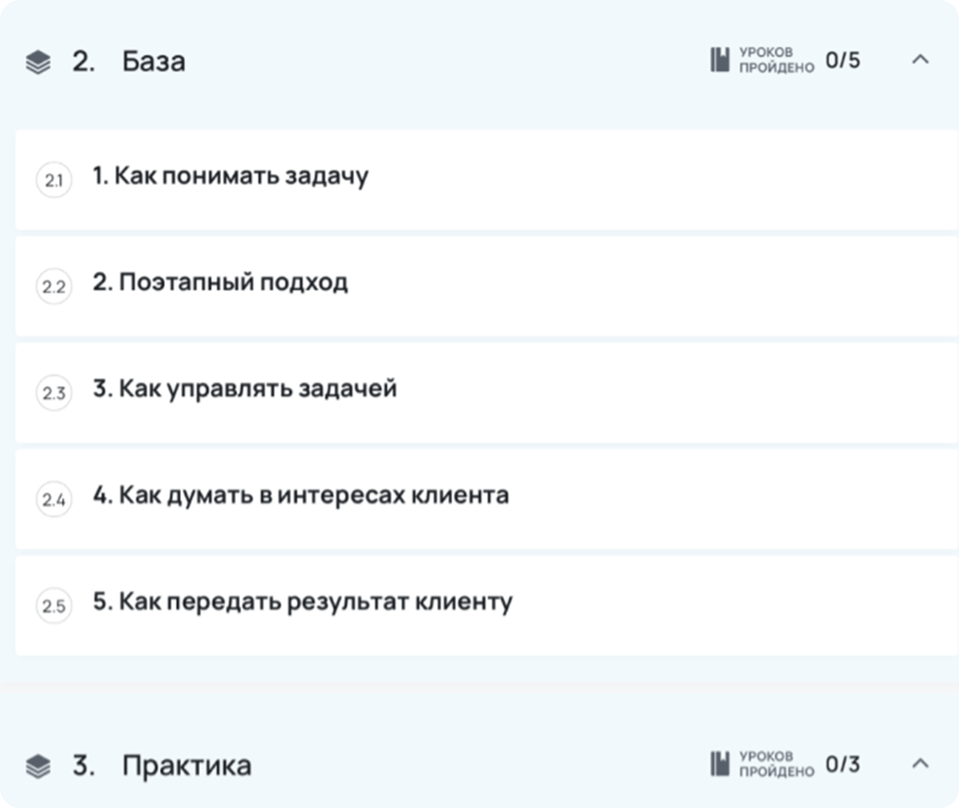Select the 2.2 lesson number badge
Viewport: 960px width, 808px height.
(54, 286)
